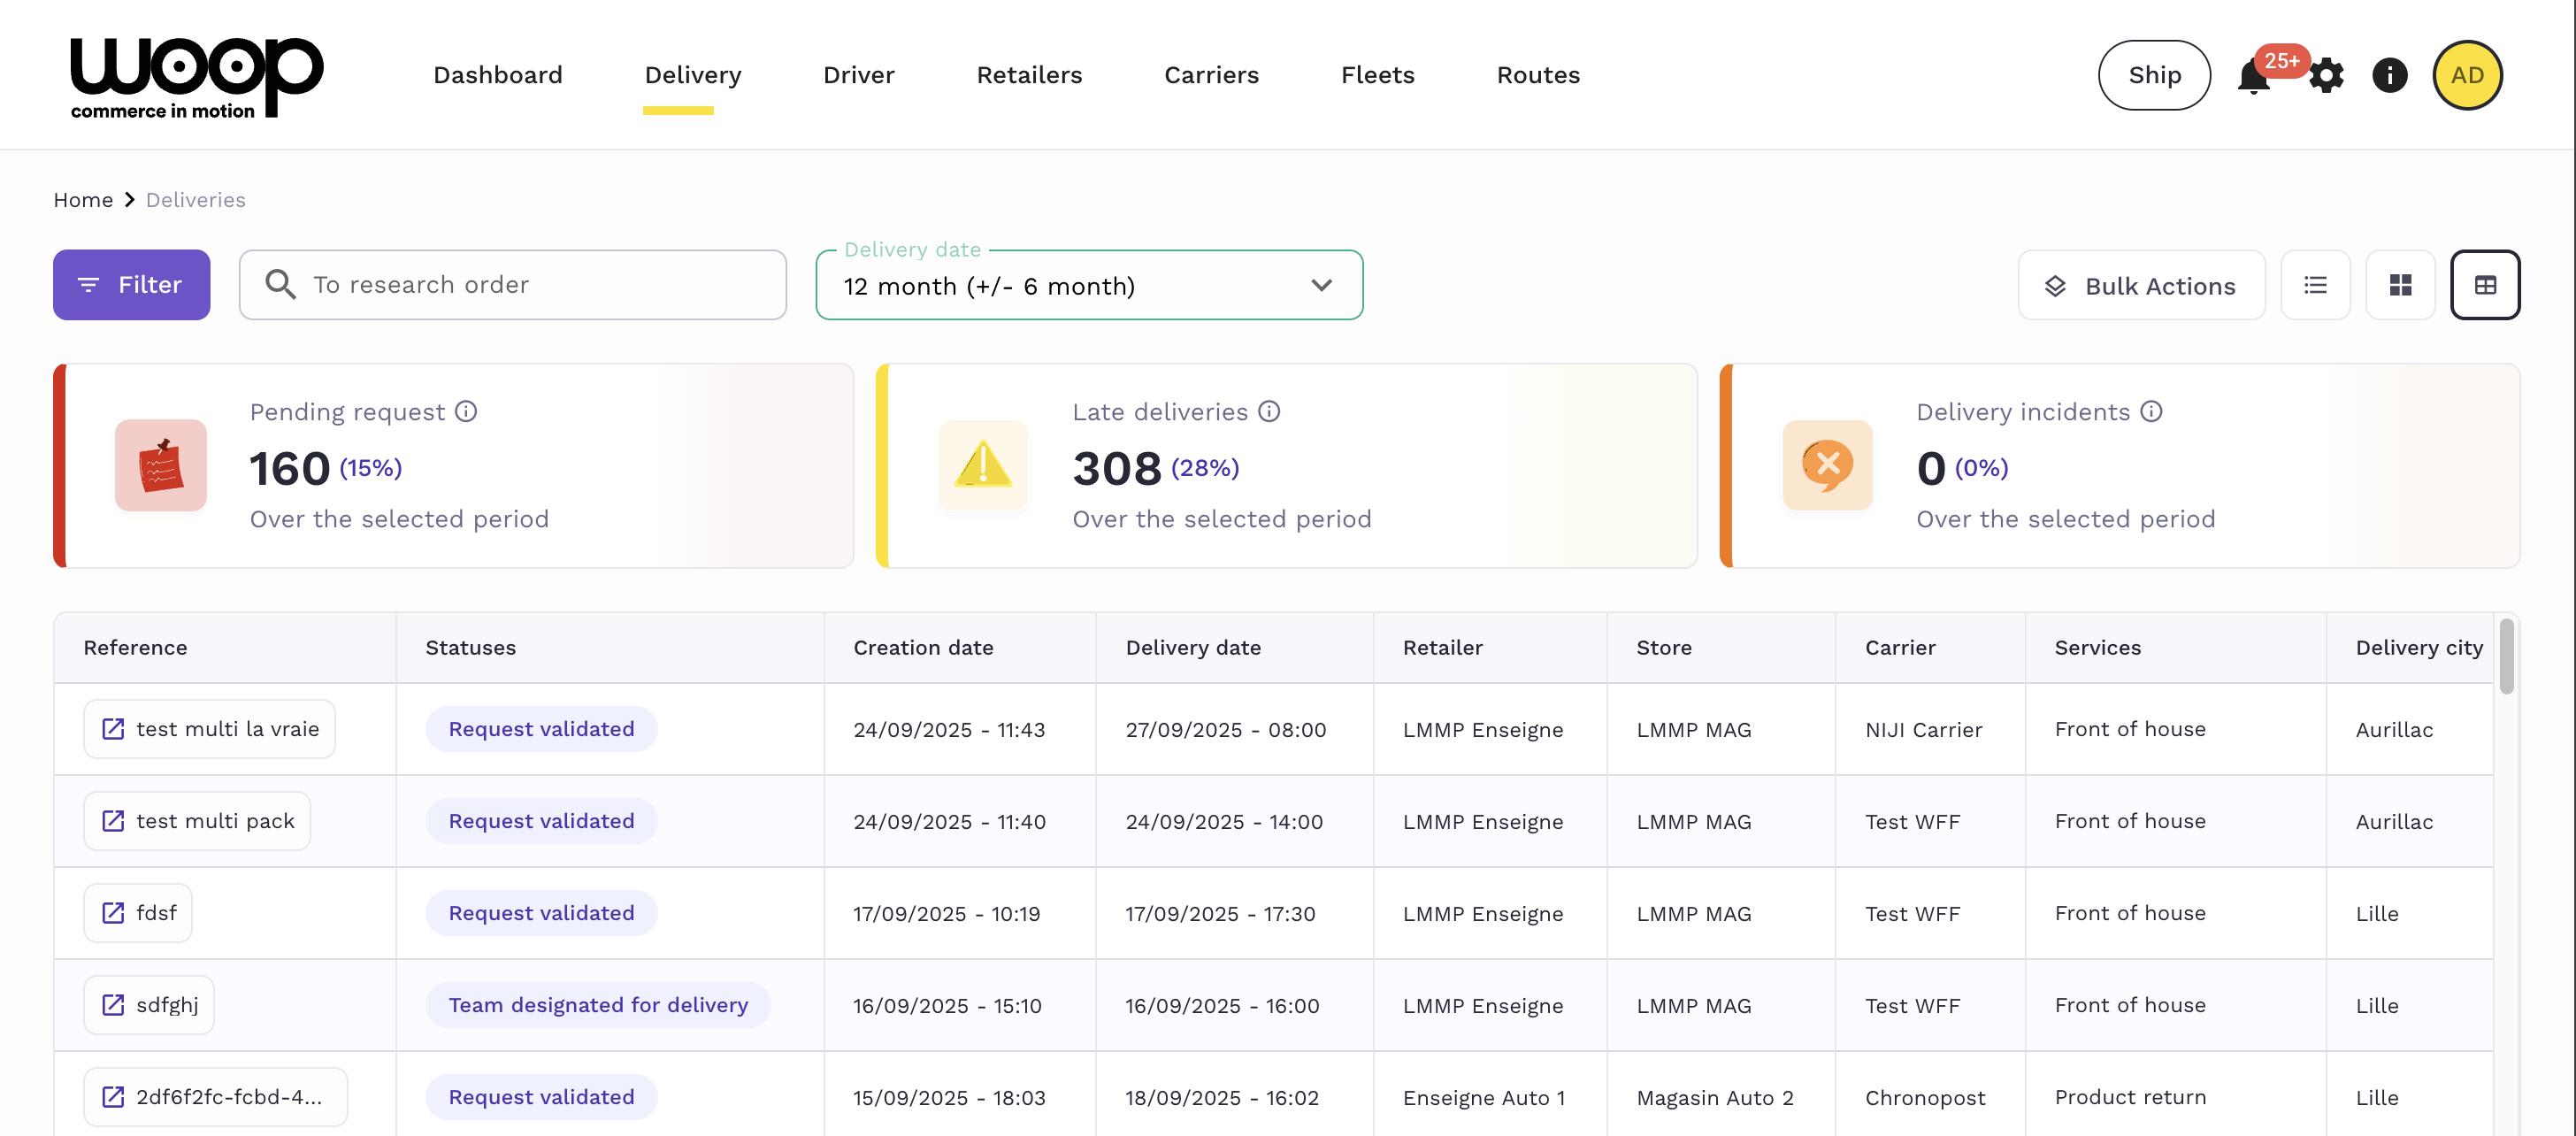Image resolution: width=2576 pixels, height=1136 pixels.
Task: Switch to list view layout
Action: coord(2315,286)
